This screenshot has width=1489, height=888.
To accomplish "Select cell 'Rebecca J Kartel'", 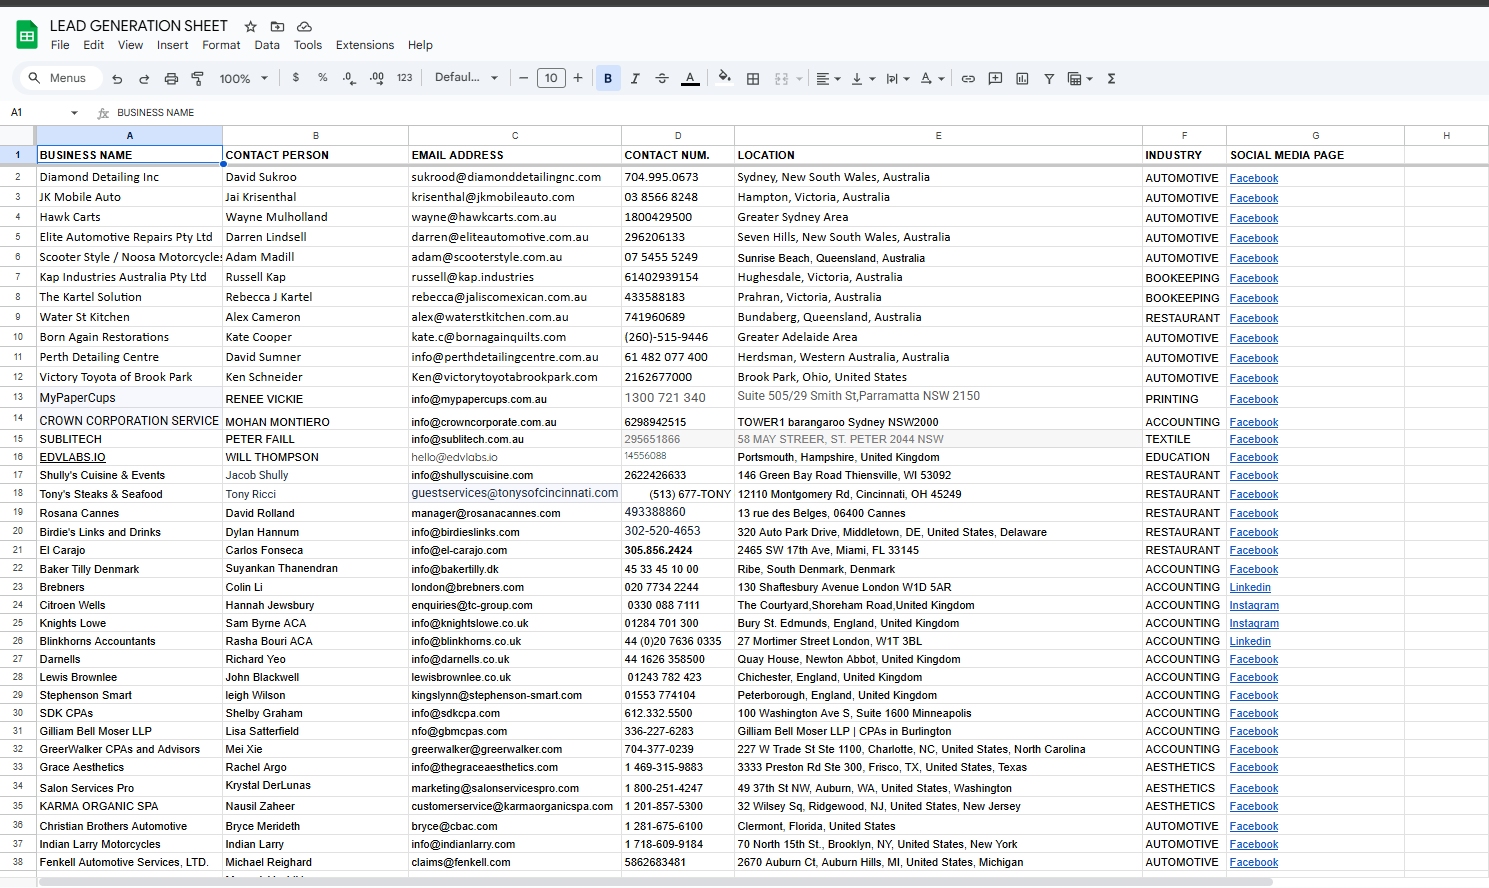I will [x=315, y=297].
